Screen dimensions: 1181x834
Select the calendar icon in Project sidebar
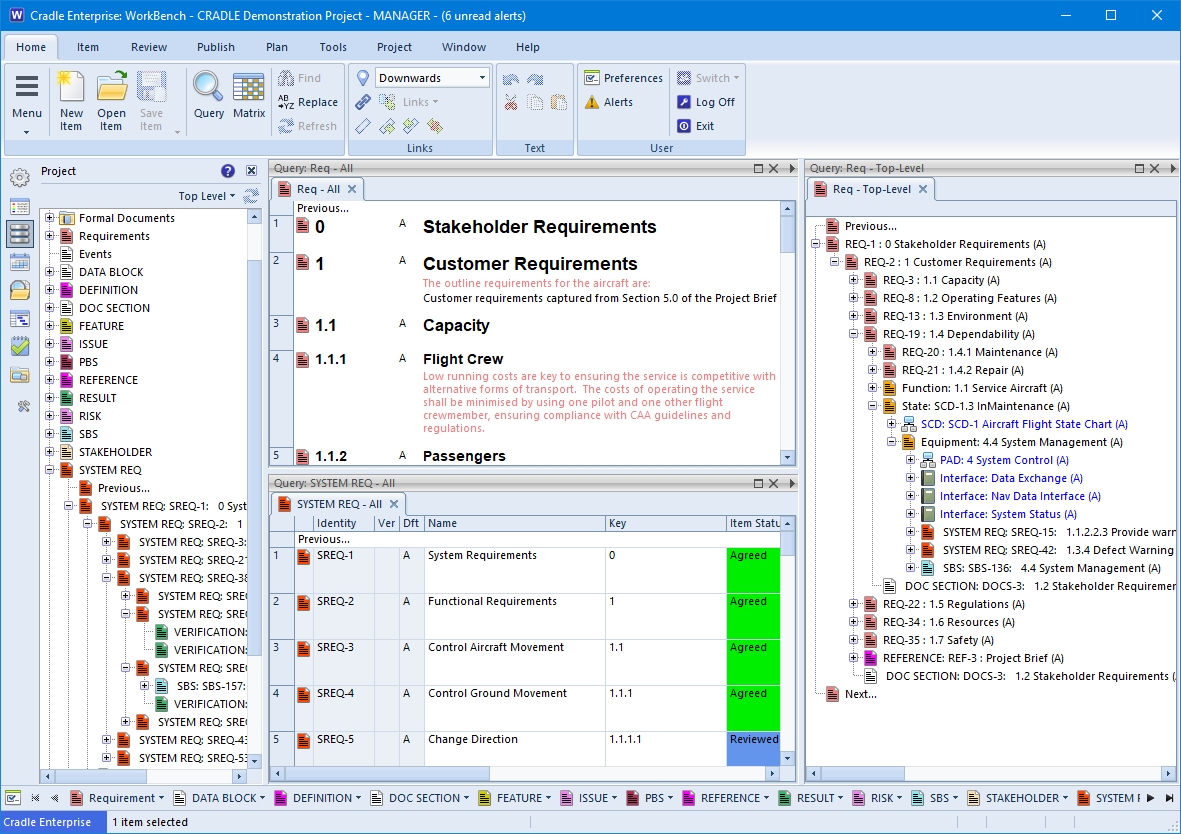click(x=20, y=262)
